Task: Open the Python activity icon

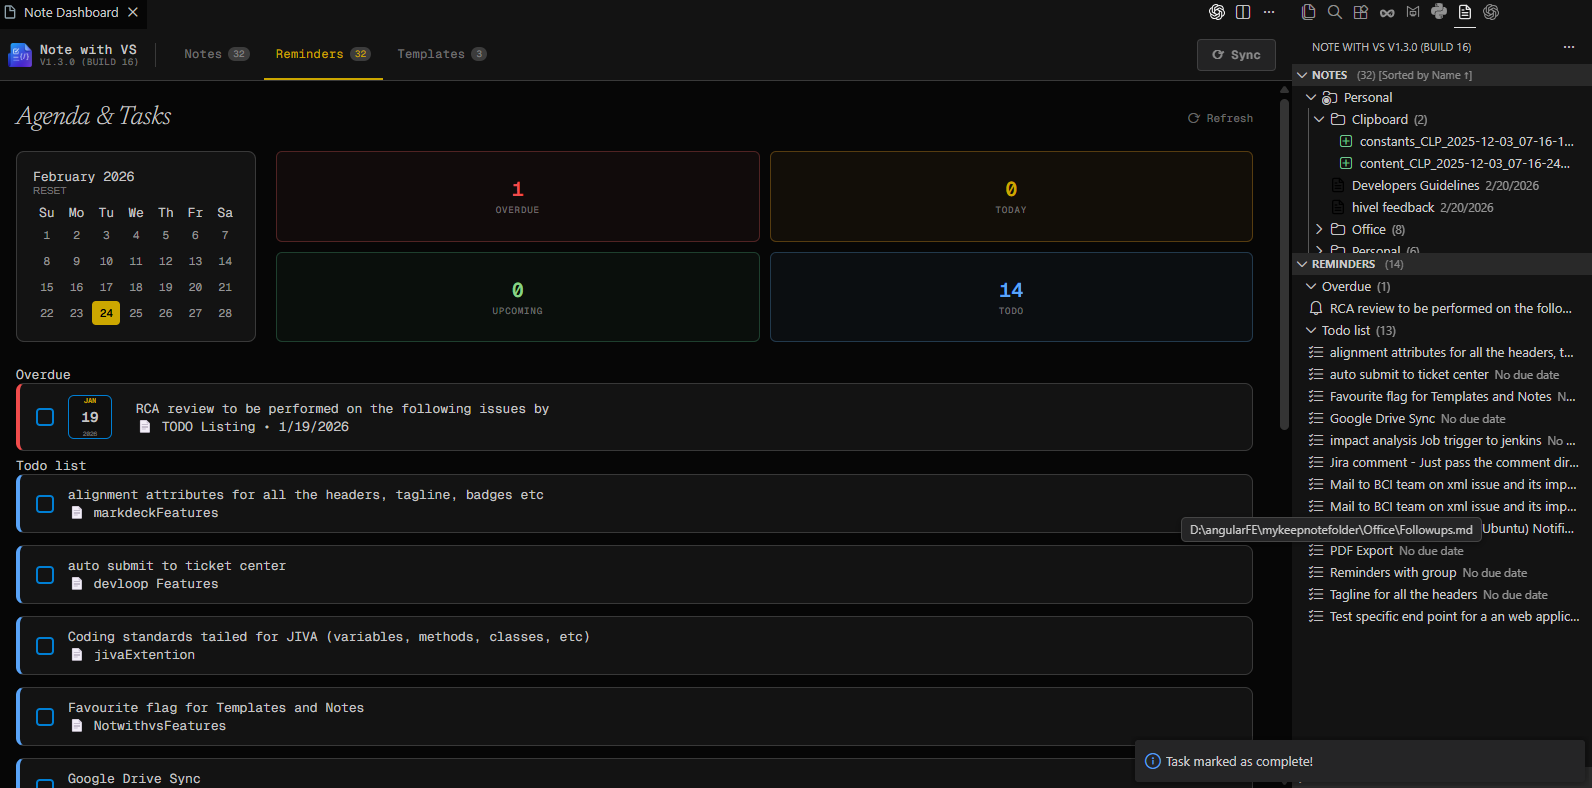Action: 1439,12
